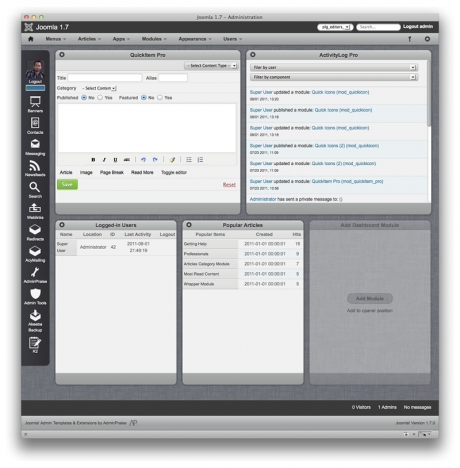Image resolution: width=460 pixels, height=468 pixels.
Task: Open the Modules menu
Action: (x=154, y=39)
